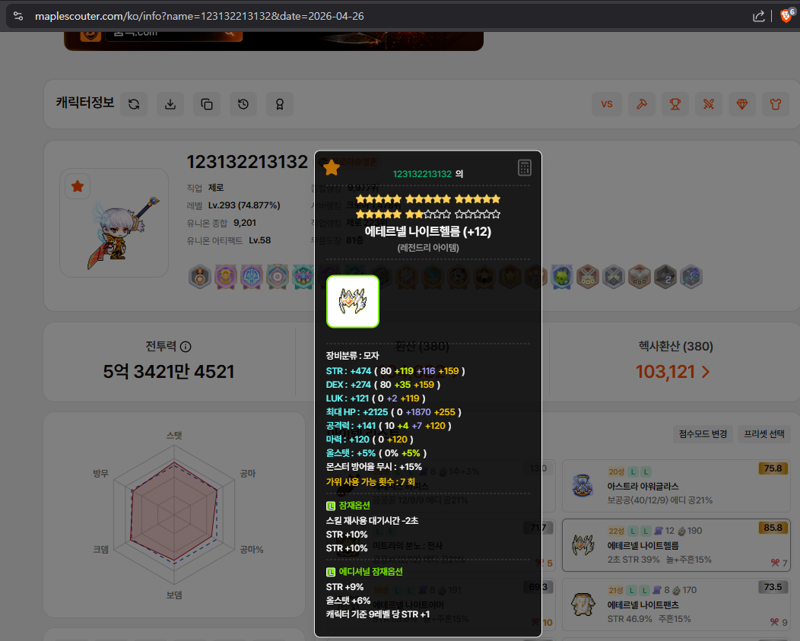Click the 21성 star force tag
Viewport: 800px width, 641px height.
pyautogui.click(x=616, y=590)
